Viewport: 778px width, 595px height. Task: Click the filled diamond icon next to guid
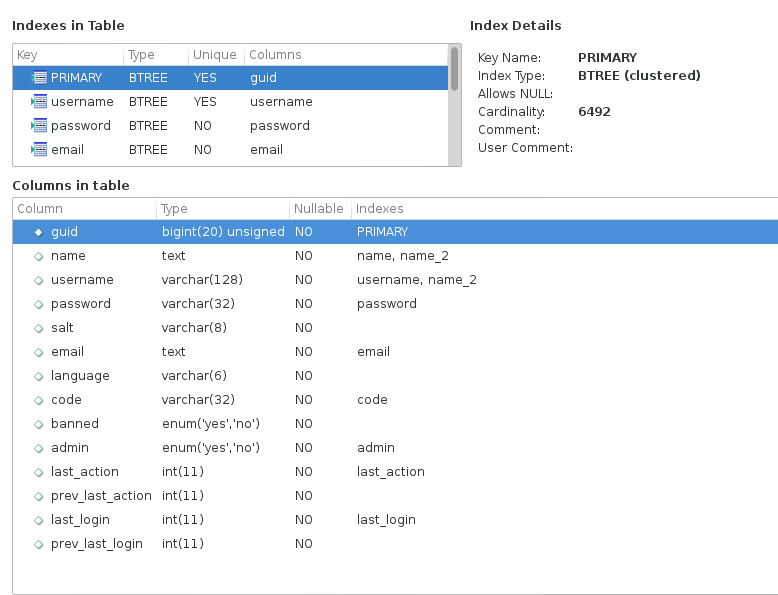[39, 232]
